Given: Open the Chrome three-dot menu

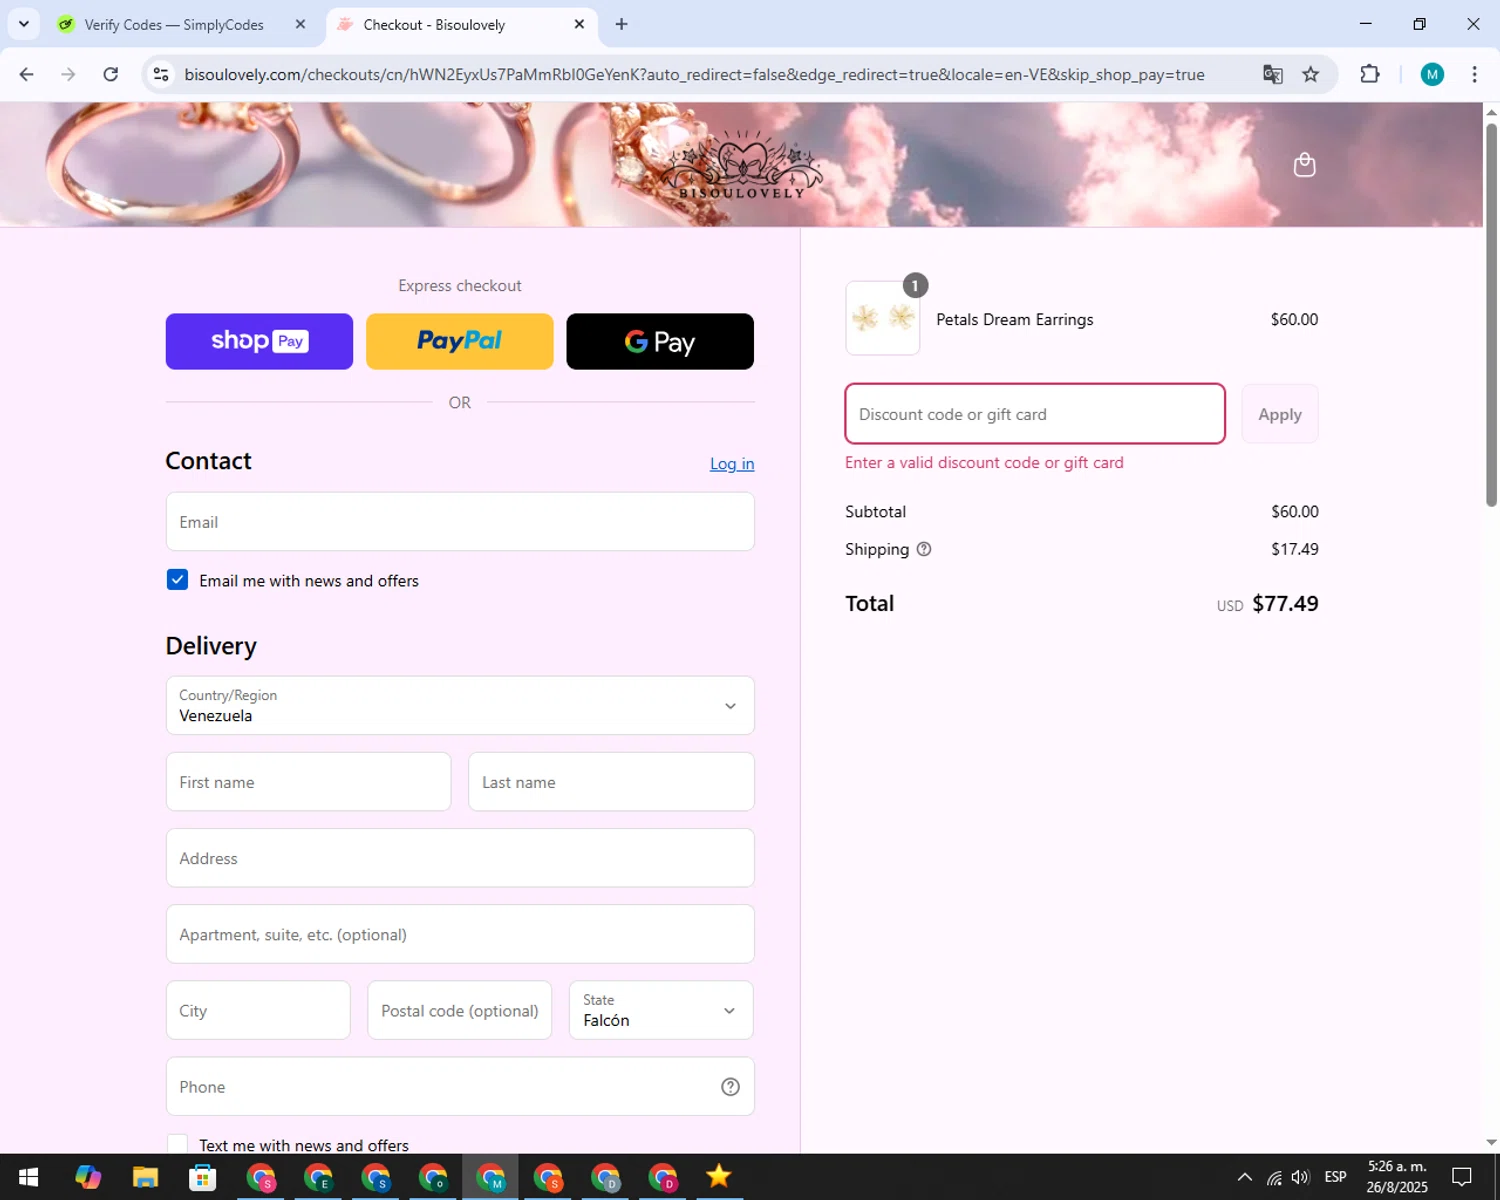Looking at the screenshot, I should (1474, 74).
